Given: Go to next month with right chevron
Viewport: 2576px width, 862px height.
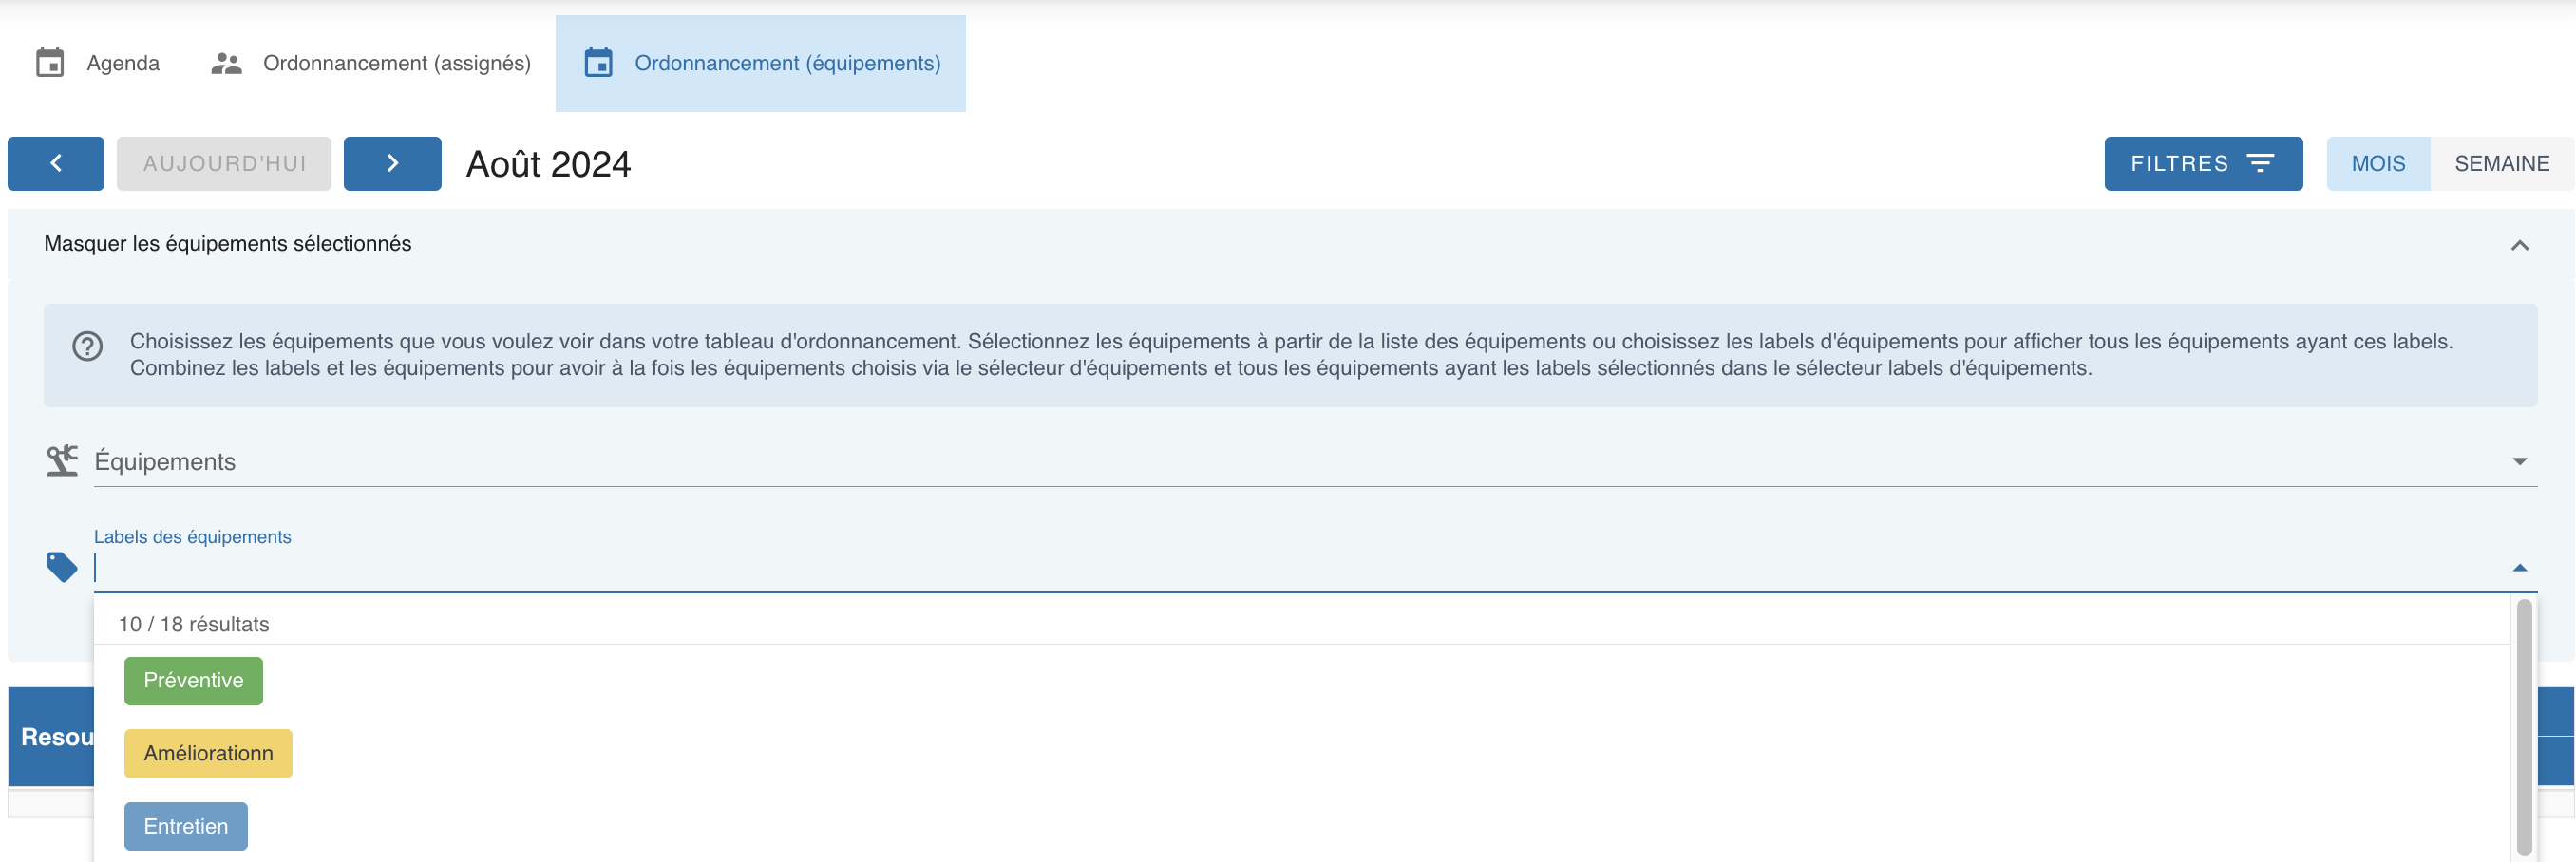Looking at the screenshot, I should 392,164.
